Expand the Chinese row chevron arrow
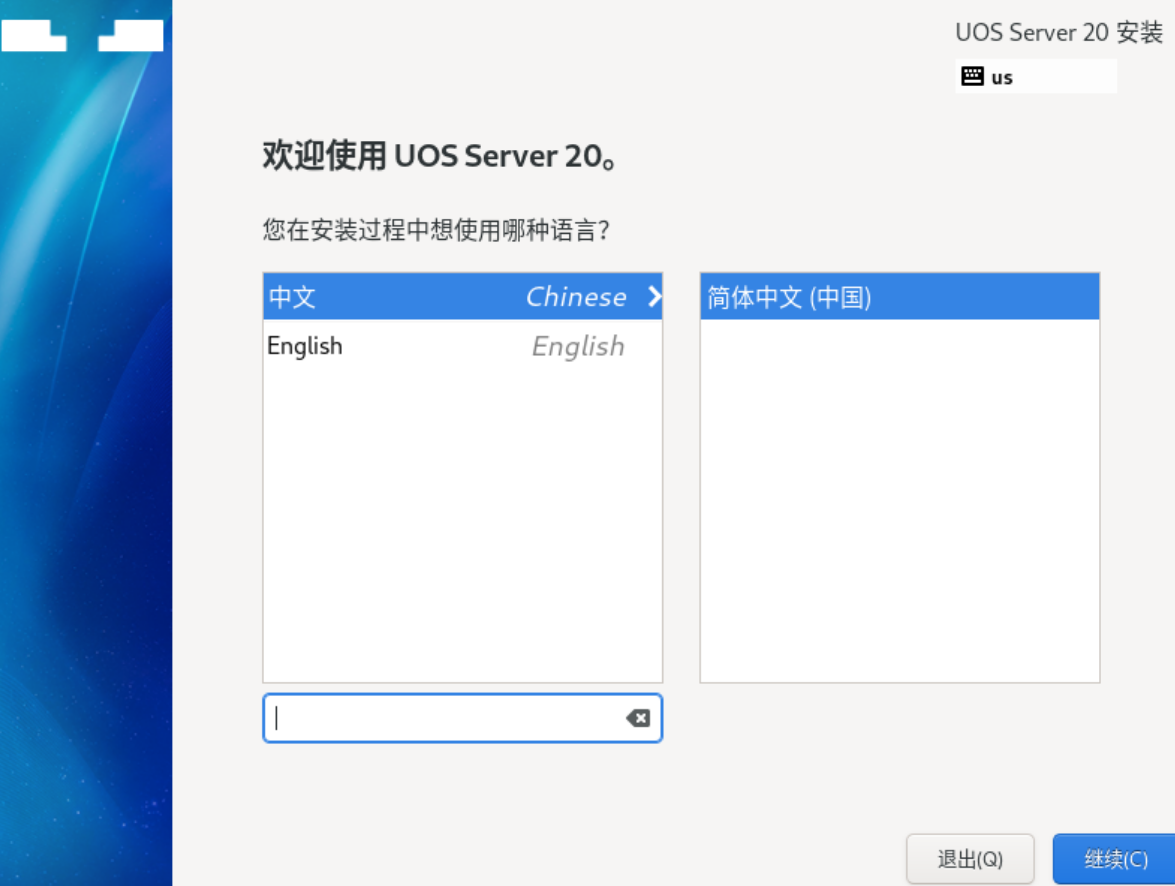Image resolution: width=1175 pixels, height=886 pixels. [654, 296]
